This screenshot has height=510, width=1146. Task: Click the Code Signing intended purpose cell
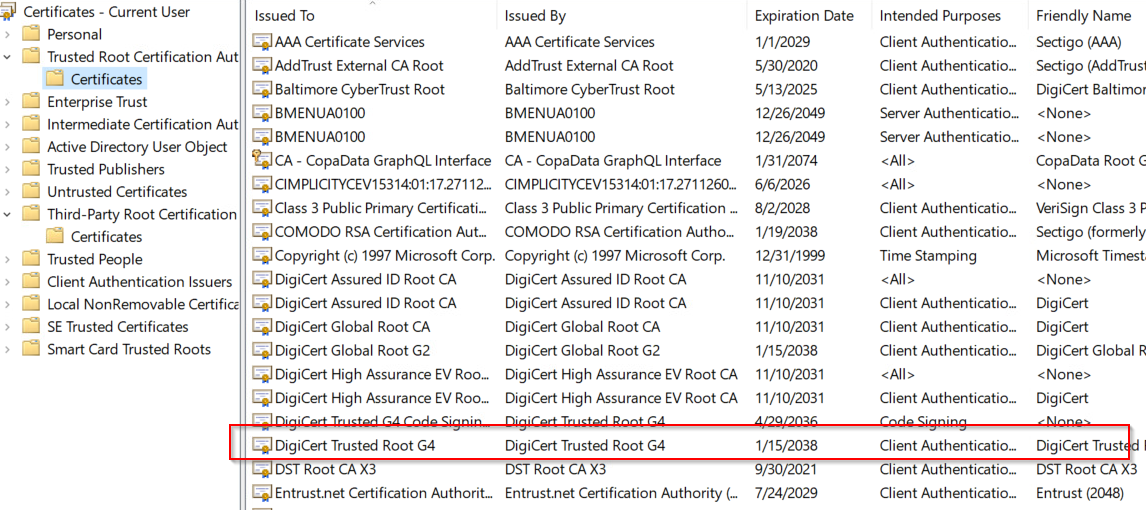point(923,422)
